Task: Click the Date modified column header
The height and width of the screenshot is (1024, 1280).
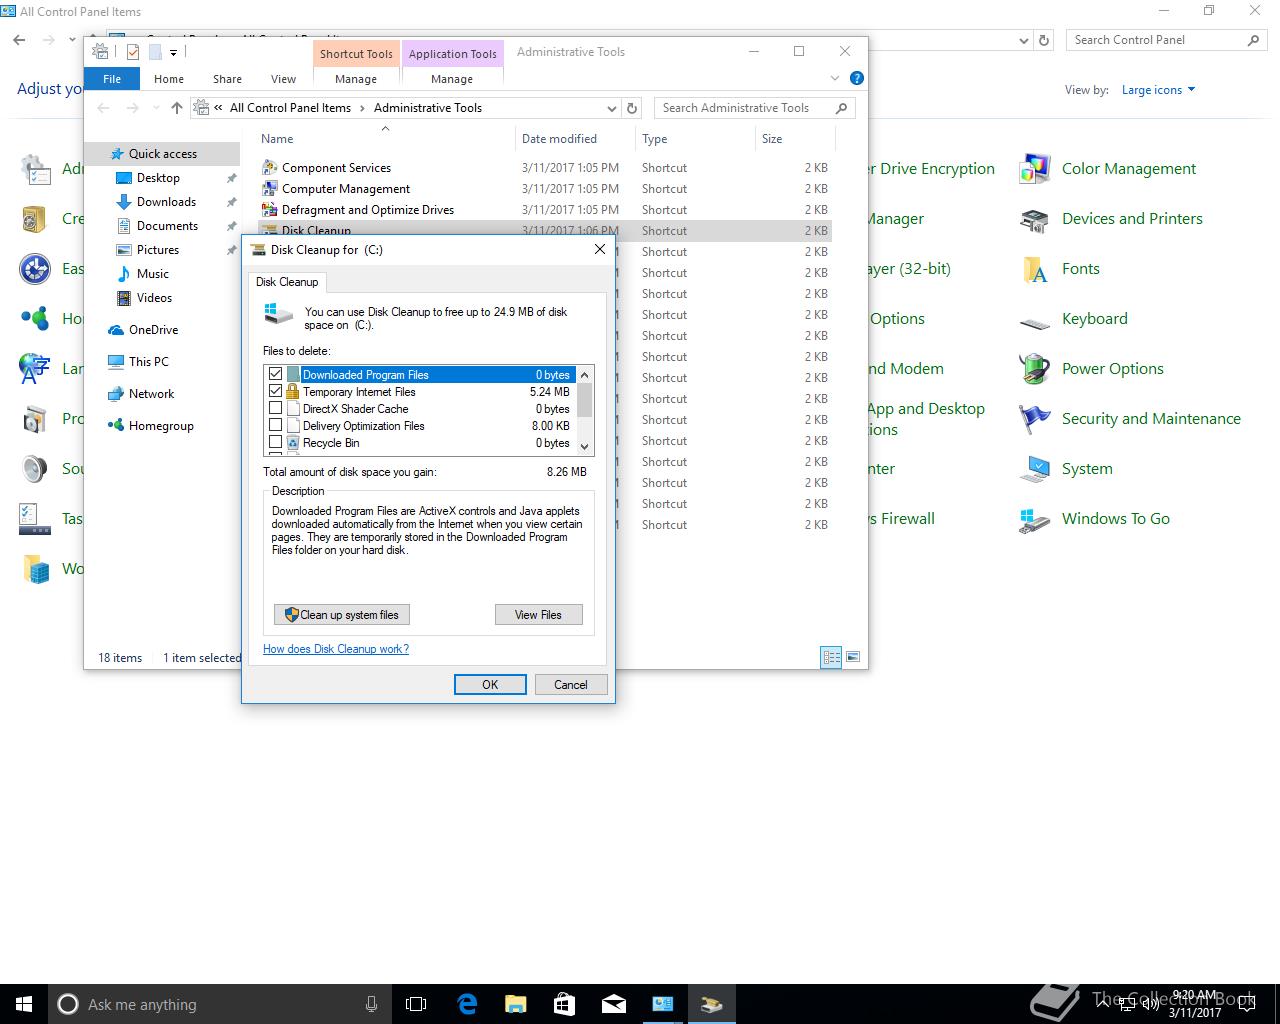Action: (575, 139)
